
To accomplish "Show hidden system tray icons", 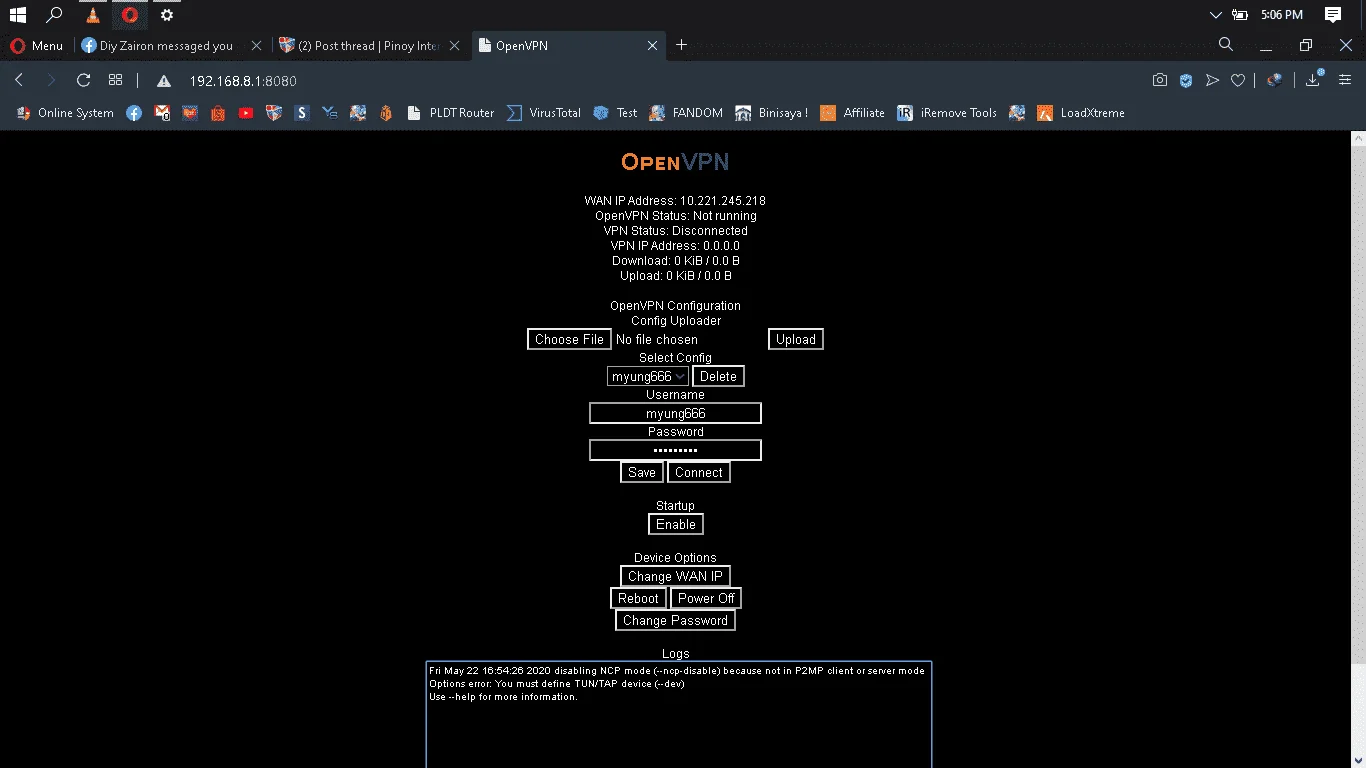I will [x=1216, y=15].
